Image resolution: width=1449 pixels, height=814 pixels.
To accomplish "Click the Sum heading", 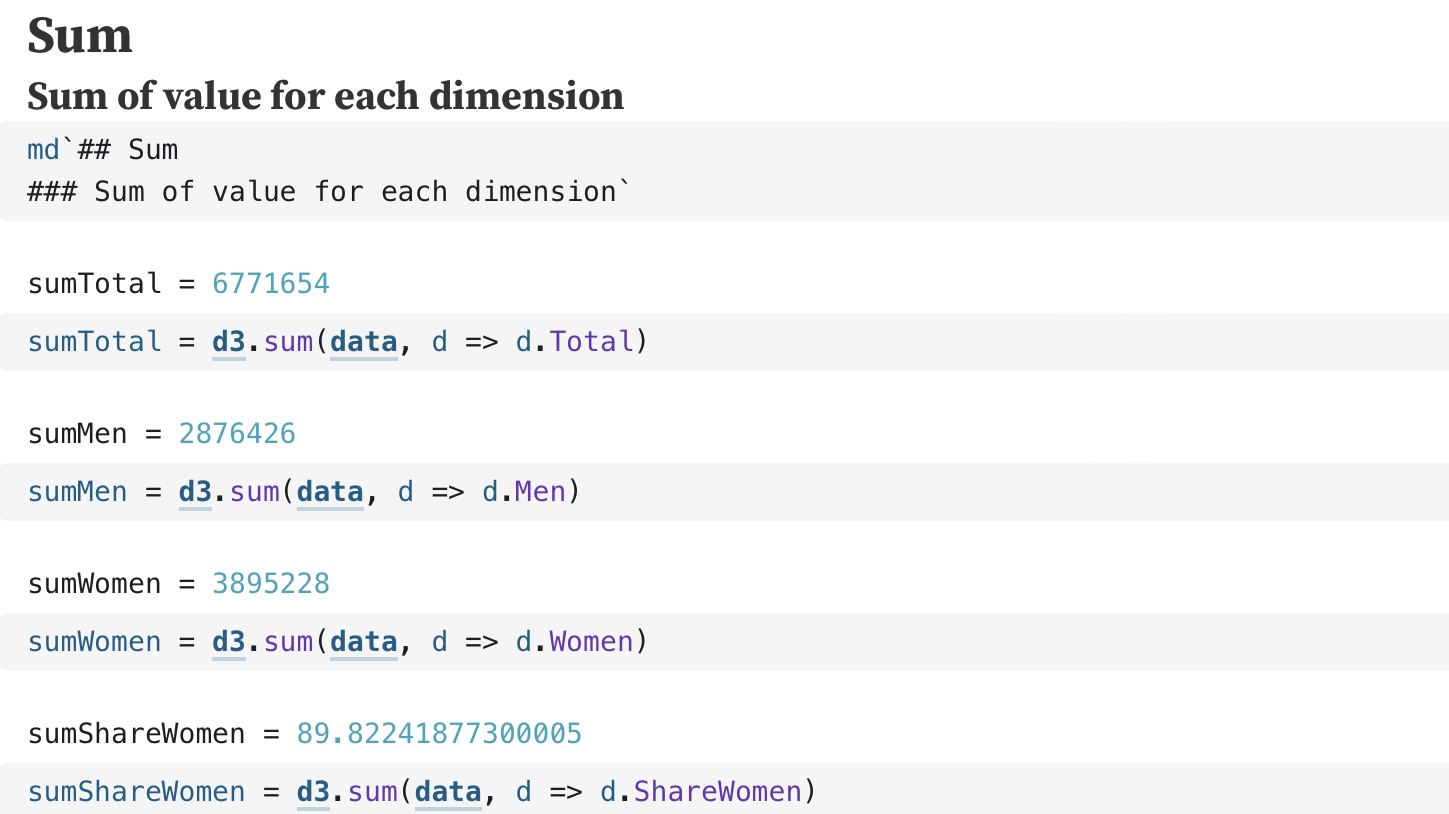I will point(80,36).
